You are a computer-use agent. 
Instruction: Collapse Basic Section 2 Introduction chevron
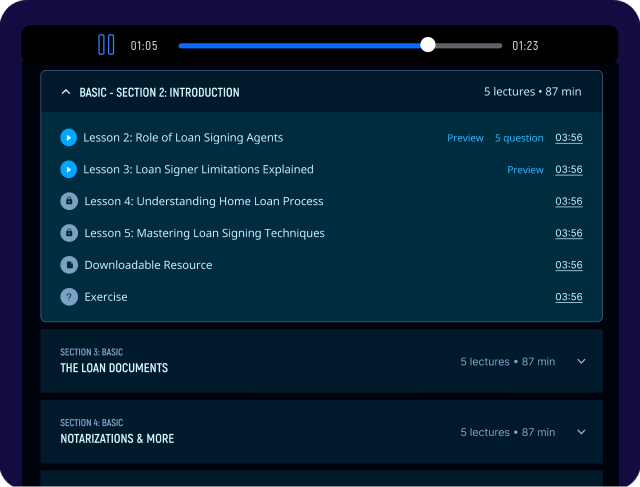click(x=66, y=92)
